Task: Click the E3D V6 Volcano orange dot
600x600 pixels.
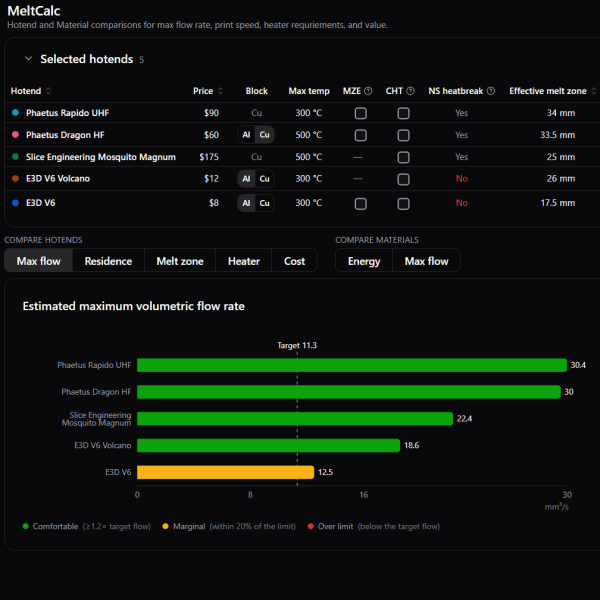Action: [15, 178]
